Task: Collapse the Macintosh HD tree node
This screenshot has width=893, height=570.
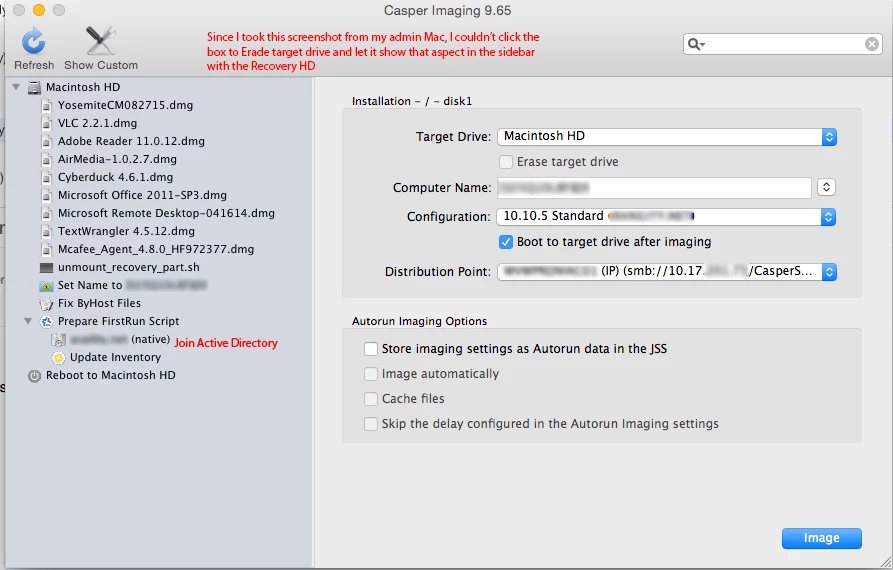Action: point(17,87)
